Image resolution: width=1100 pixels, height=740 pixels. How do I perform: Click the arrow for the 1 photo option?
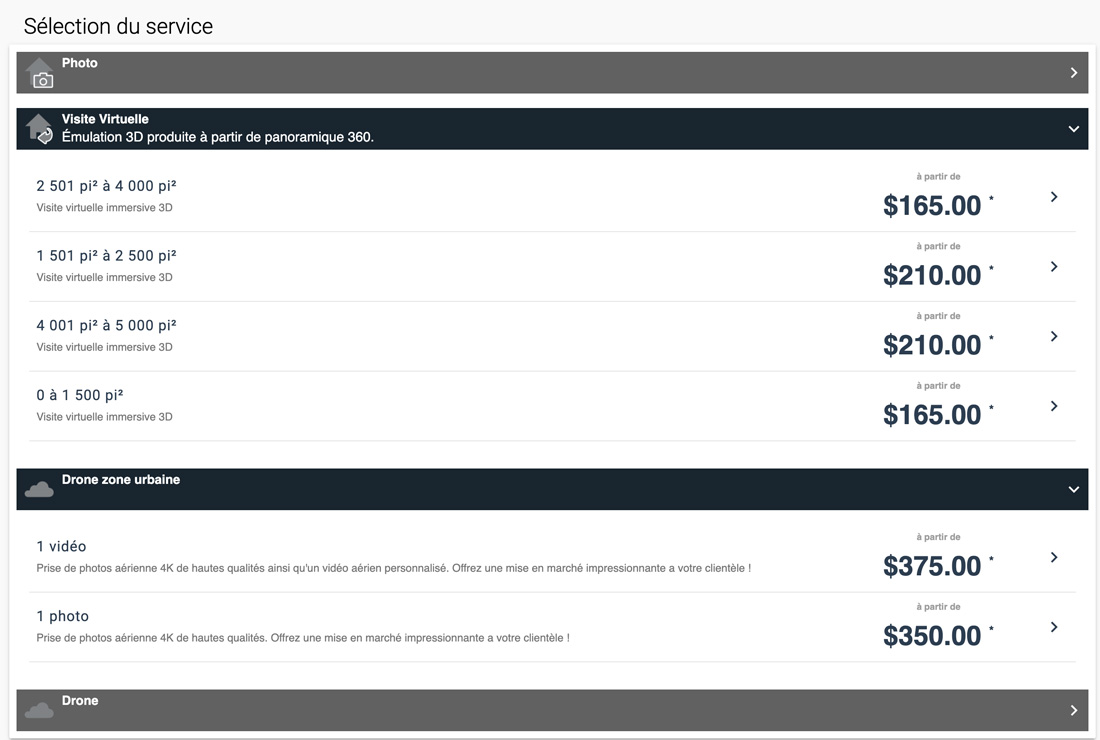pos(1054,627)
